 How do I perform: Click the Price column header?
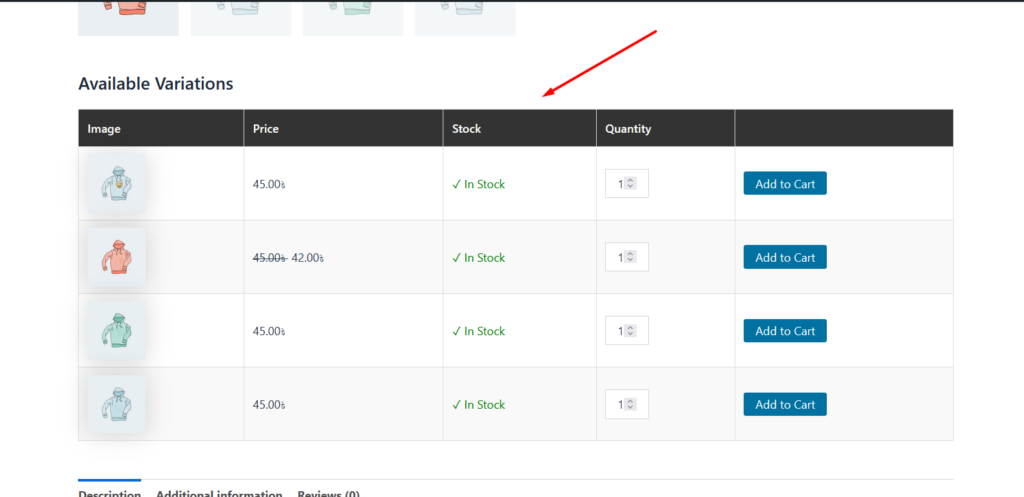(265, 129)
